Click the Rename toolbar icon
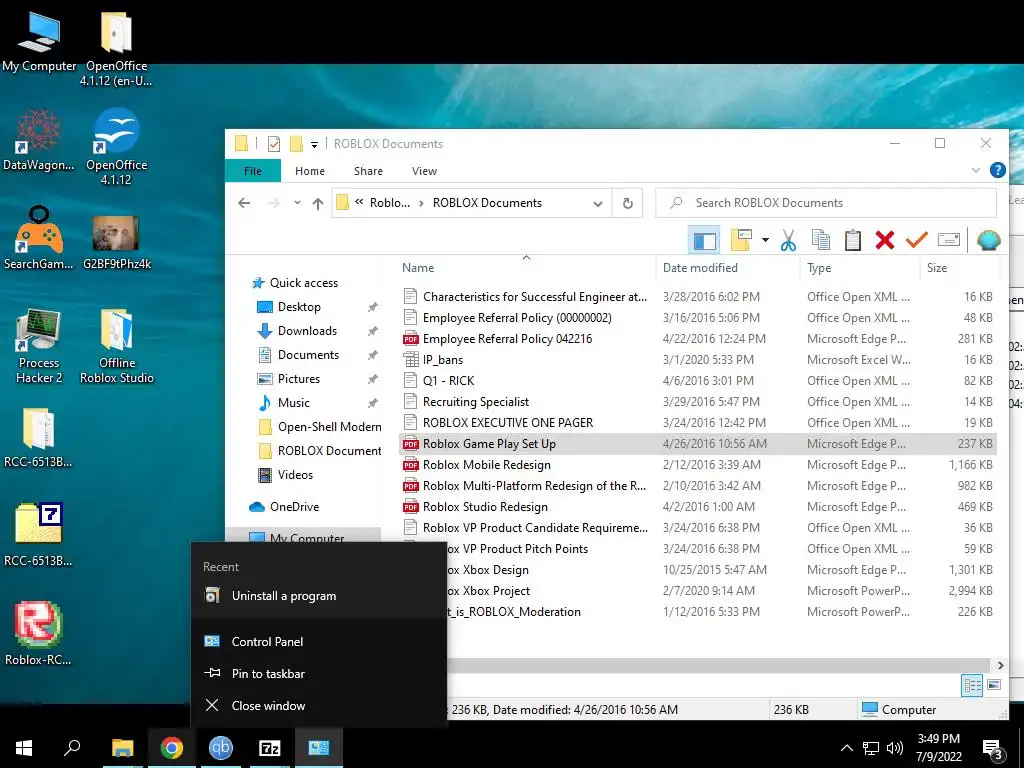 [948, 240]
